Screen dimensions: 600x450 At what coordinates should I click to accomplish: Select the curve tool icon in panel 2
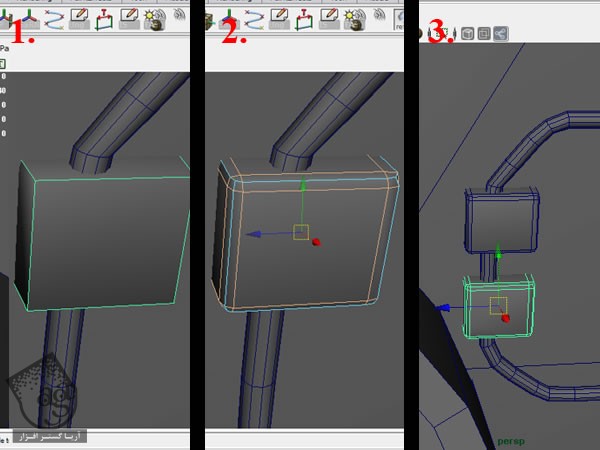(254, 17)
